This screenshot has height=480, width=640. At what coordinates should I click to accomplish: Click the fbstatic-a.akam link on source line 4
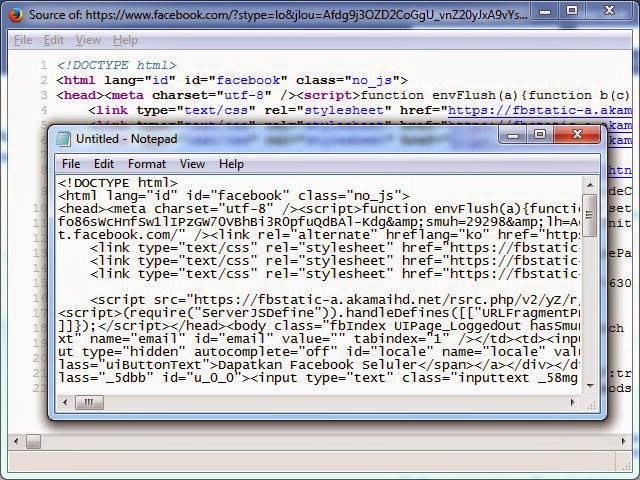point(540,110)
